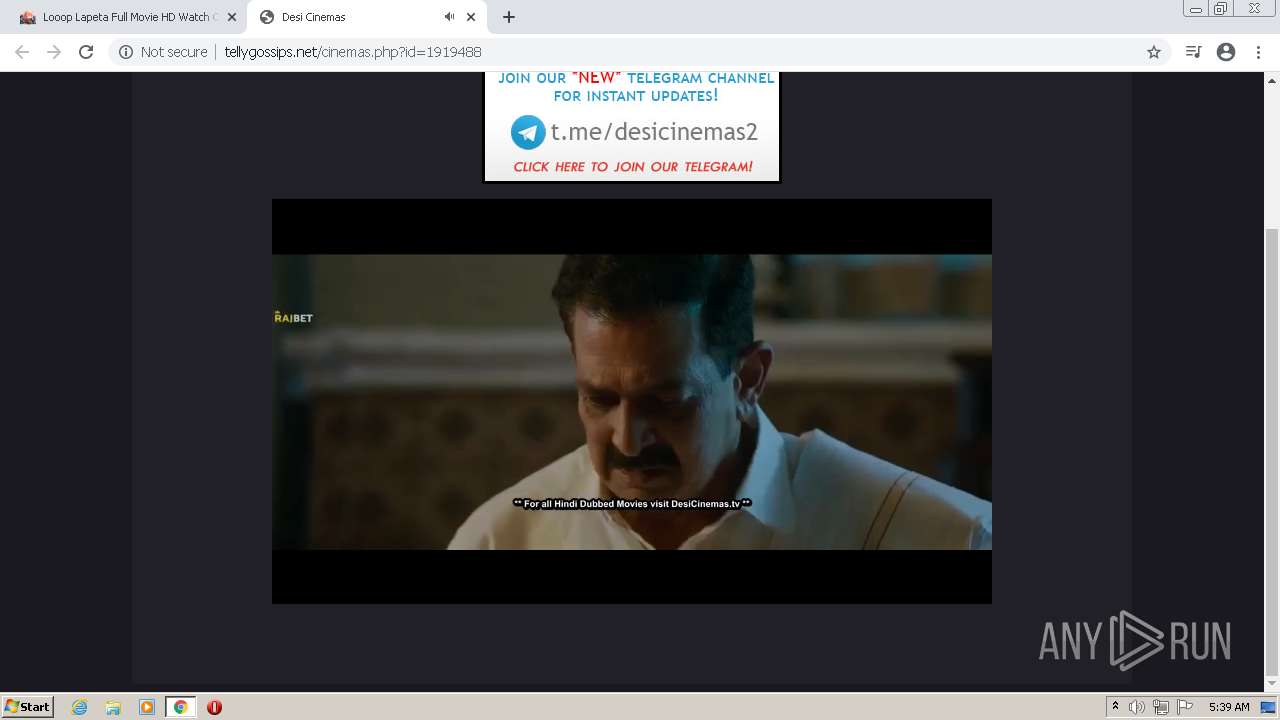Show hidden system tray icons
The height and width of the screenshot is (720, 1280).
point(1116,707)
